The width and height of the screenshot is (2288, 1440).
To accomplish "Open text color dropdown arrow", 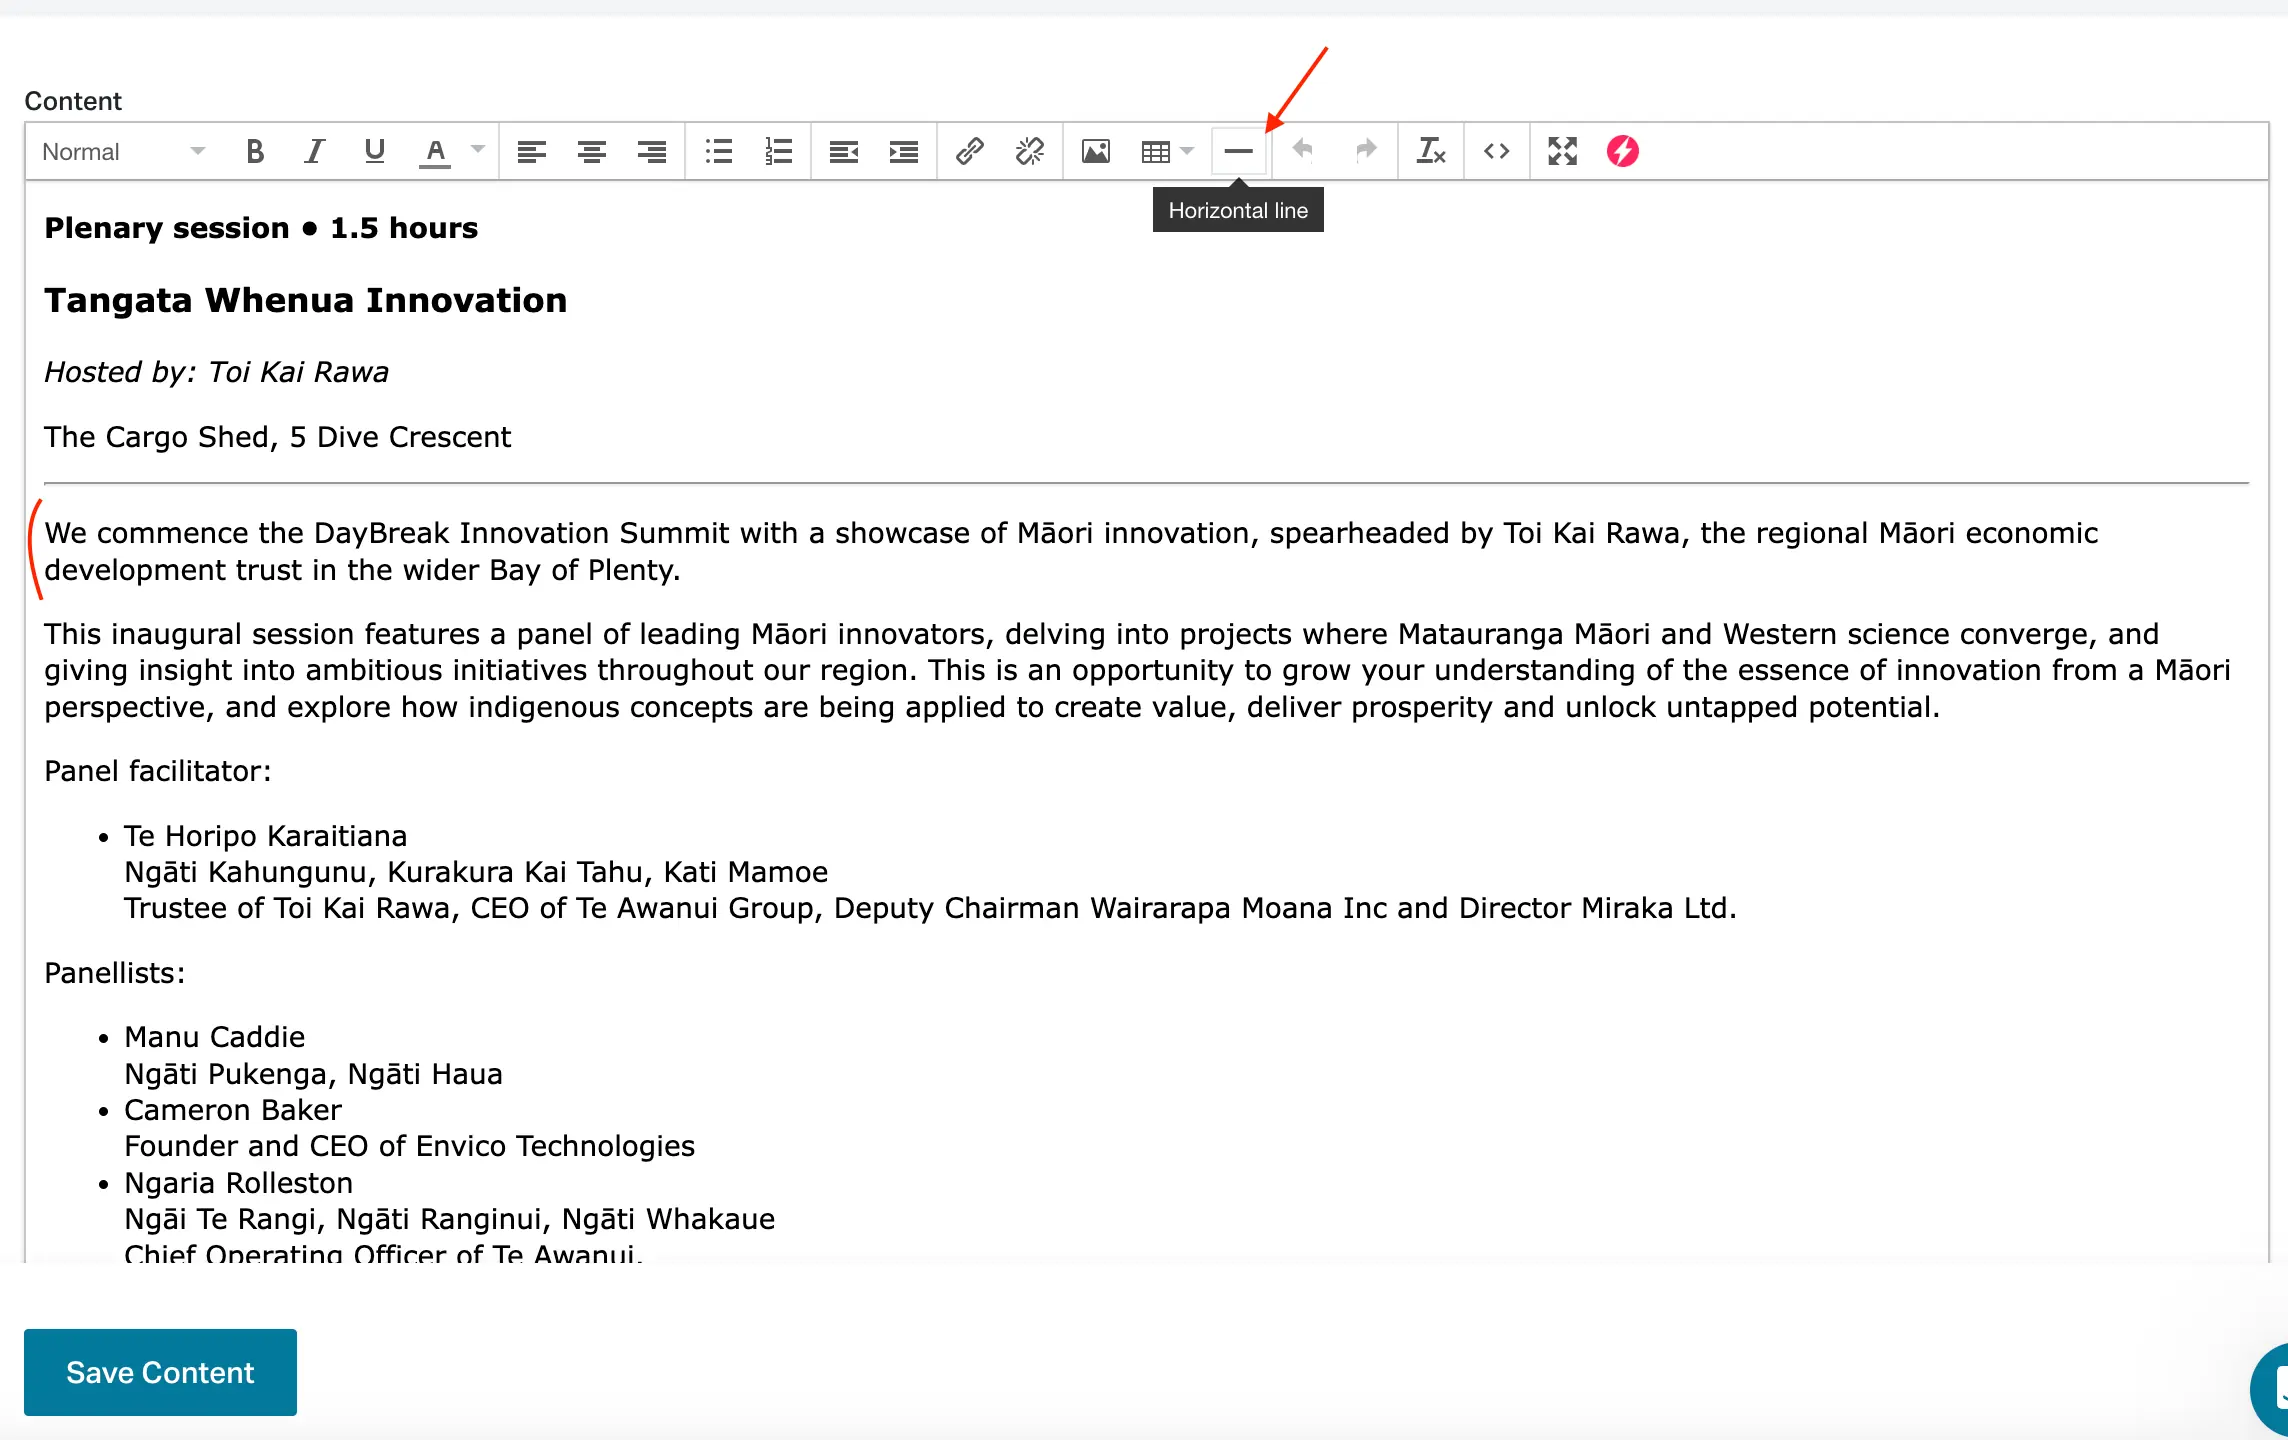I will [x=478, y=151].
